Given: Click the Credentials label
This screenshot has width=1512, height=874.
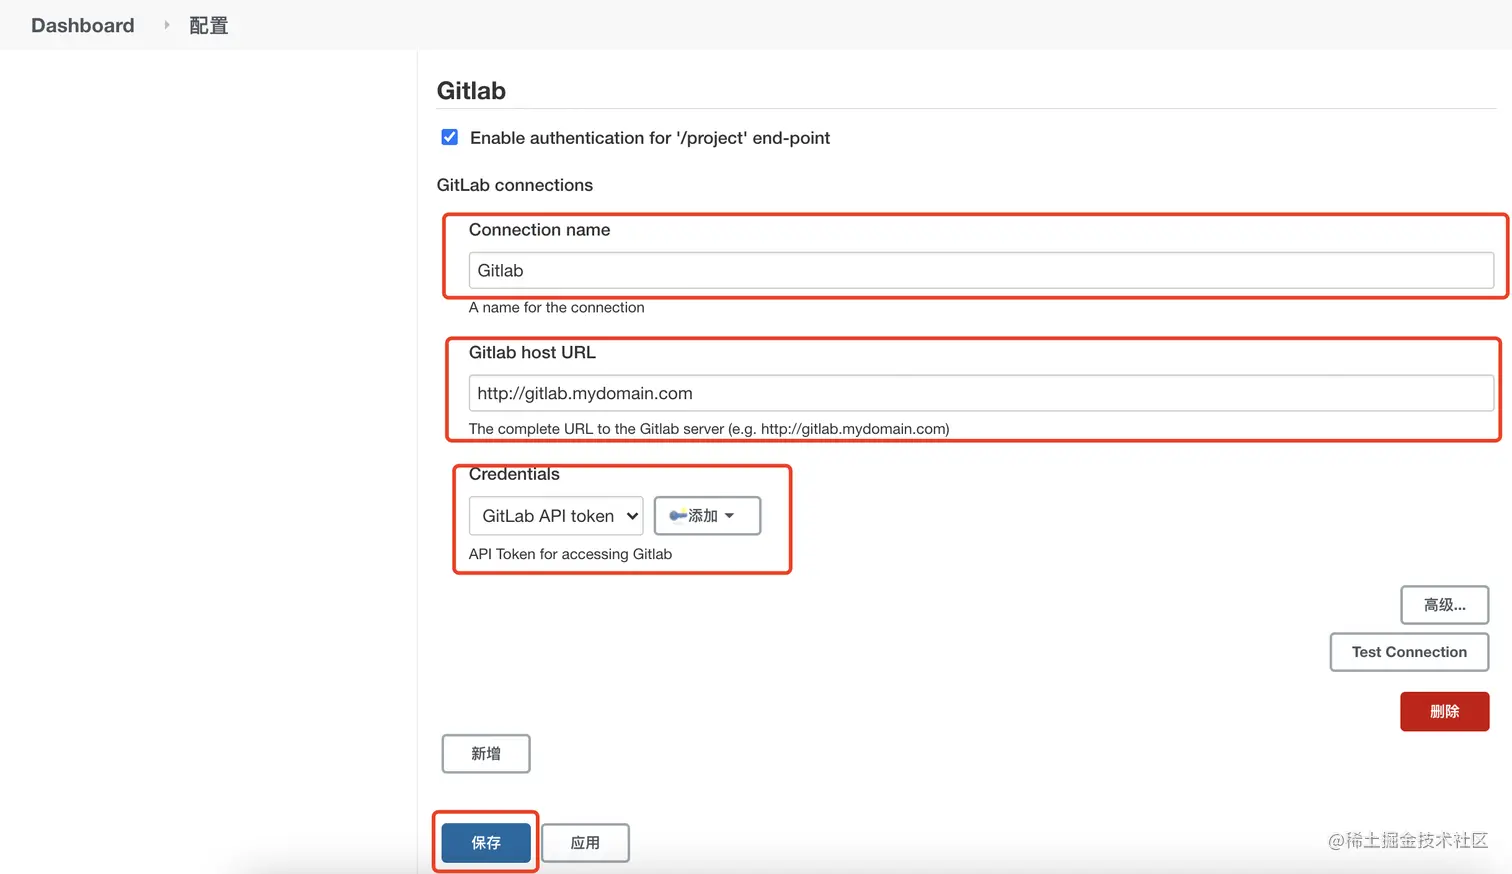Looking at the screenshot, I should coord(514,474).
